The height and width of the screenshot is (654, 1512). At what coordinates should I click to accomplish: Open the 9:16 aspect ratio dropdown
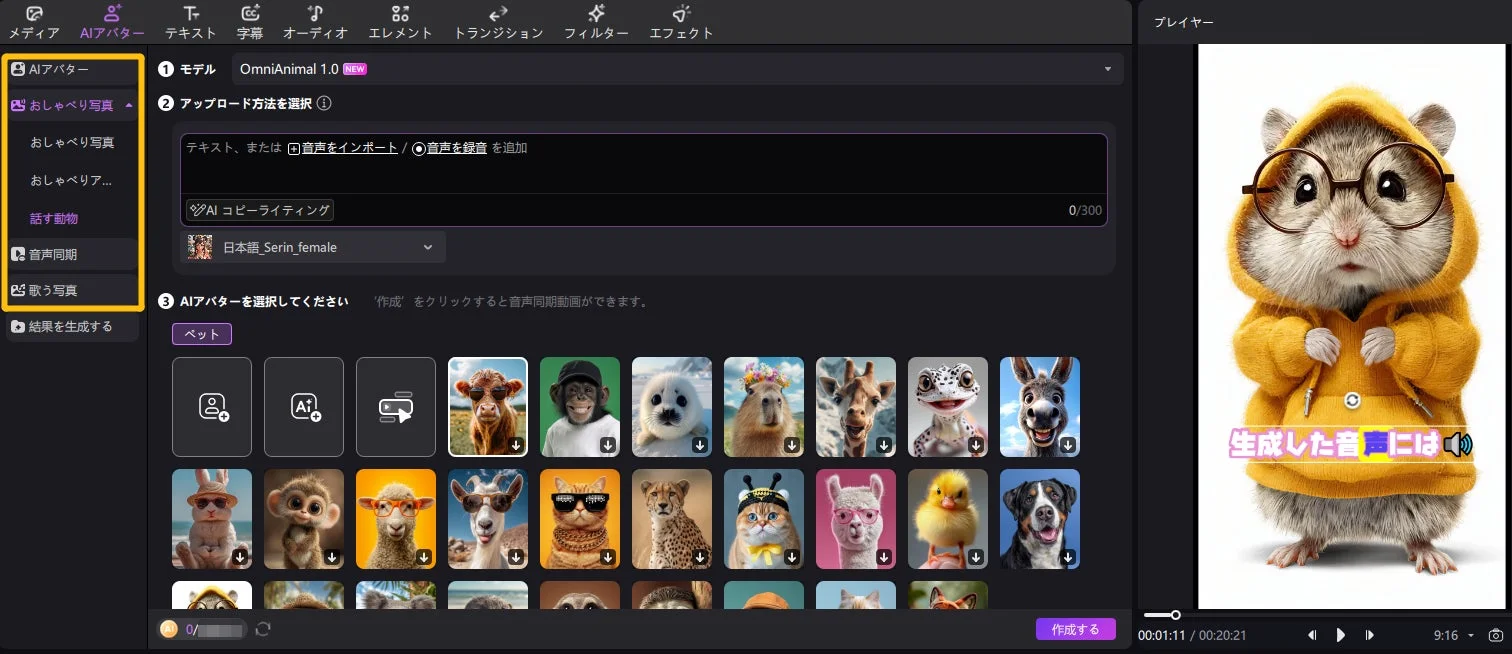(1452, 634)
